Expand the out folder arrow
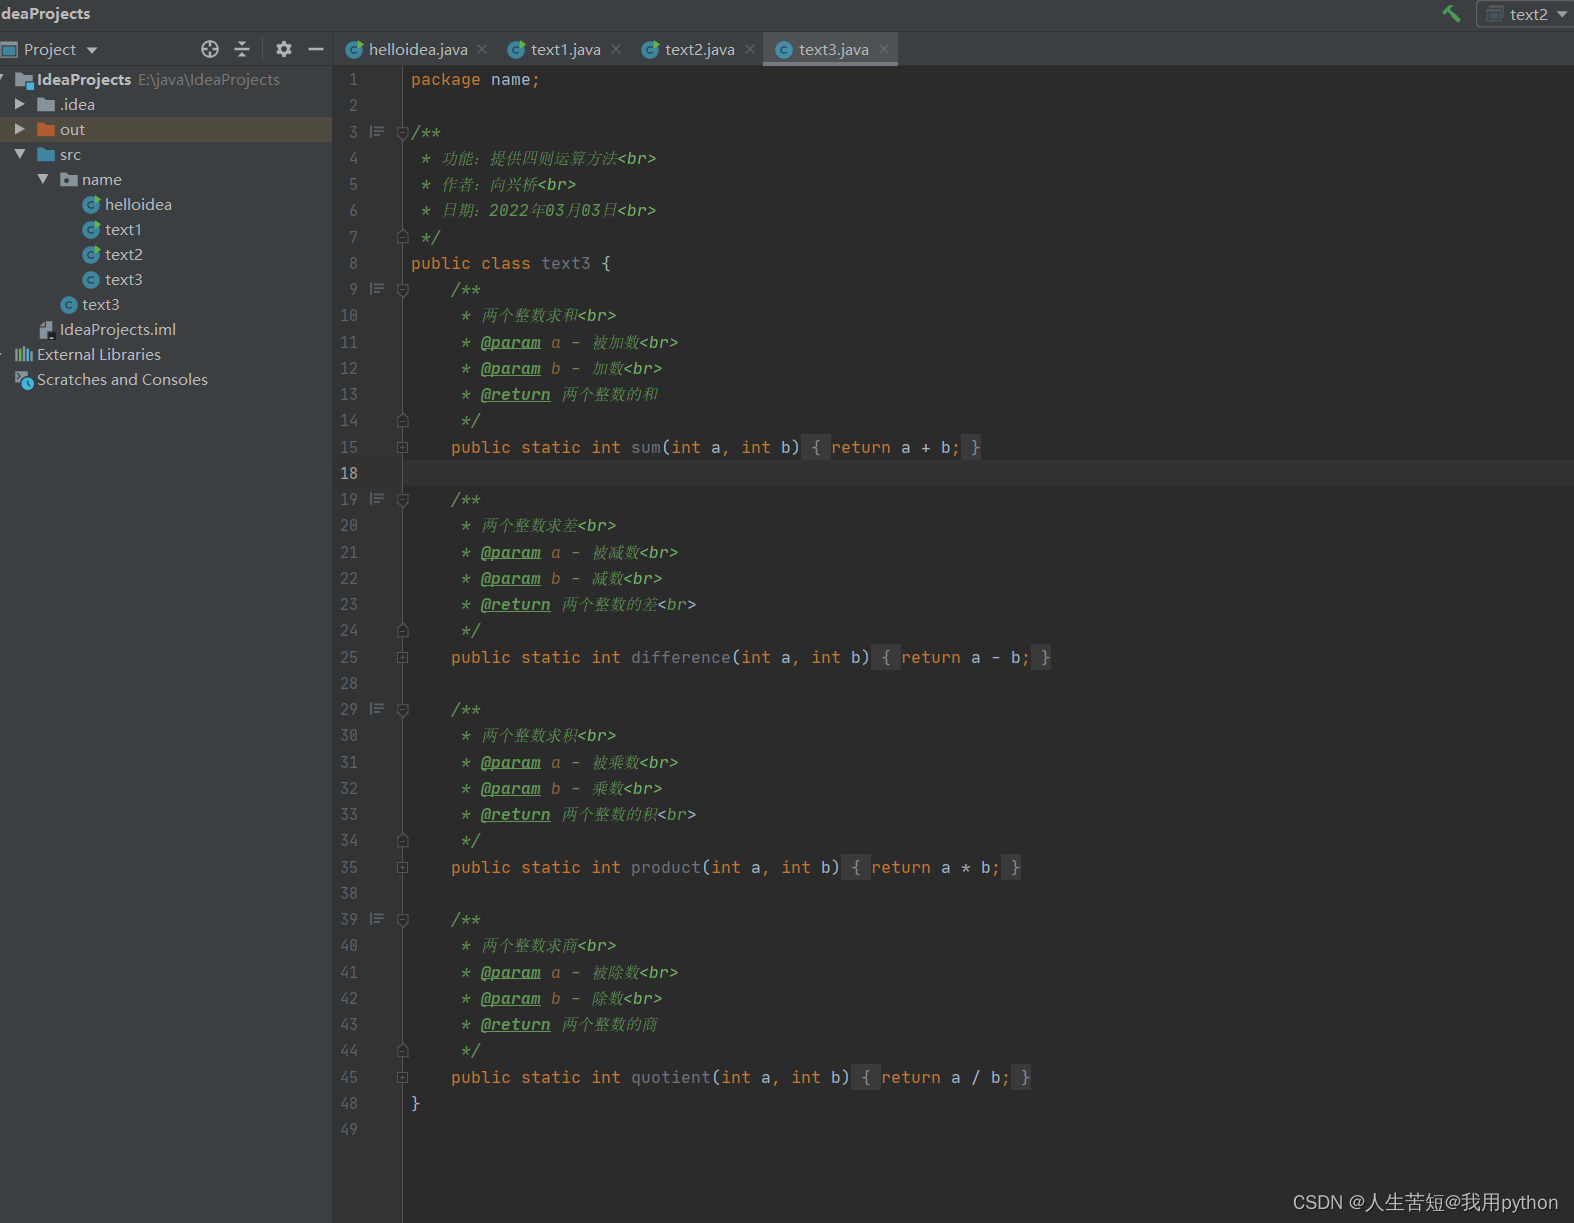The height and width of the screenshot is (1223, 1574). 20,129
